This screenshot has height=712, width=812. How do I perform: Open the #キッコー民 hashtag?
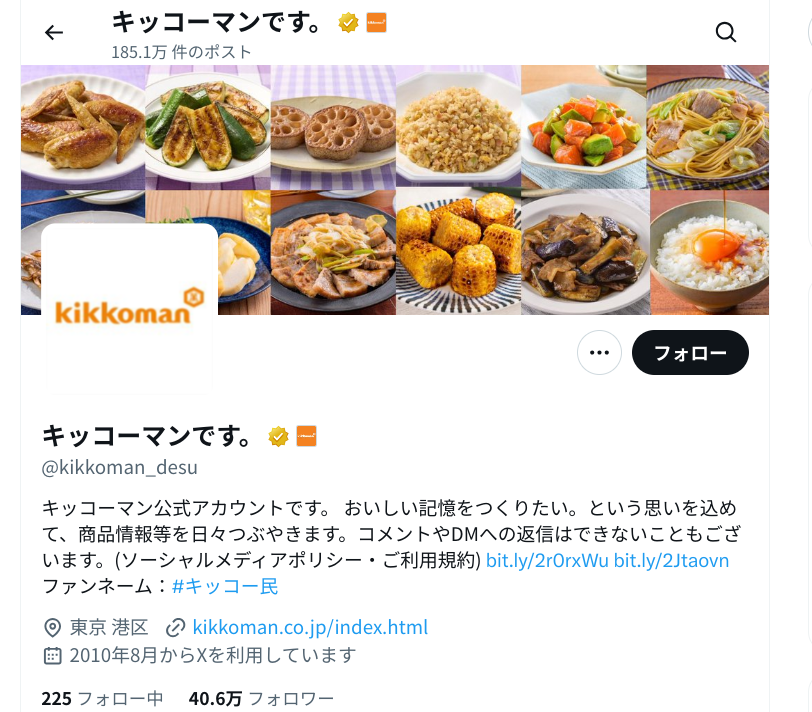click(x=225, y=586)
